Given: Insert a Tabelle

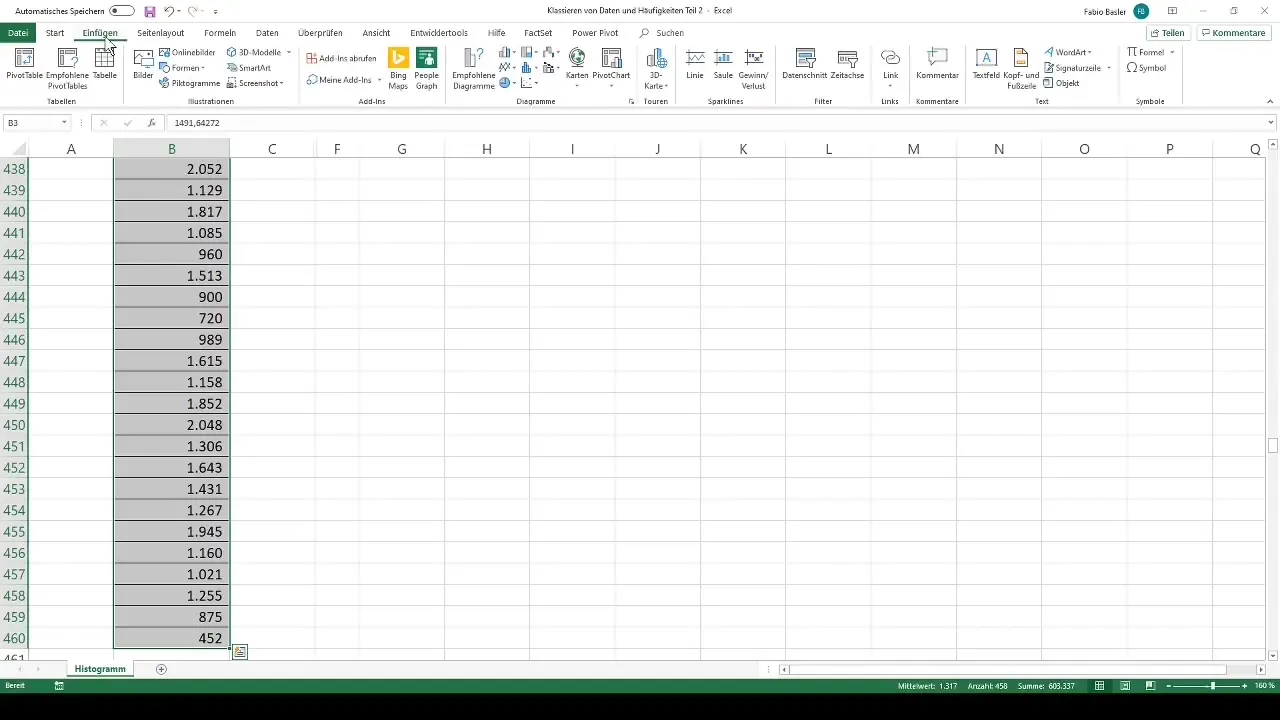Looking at the screenshot, I should point(104,64).
